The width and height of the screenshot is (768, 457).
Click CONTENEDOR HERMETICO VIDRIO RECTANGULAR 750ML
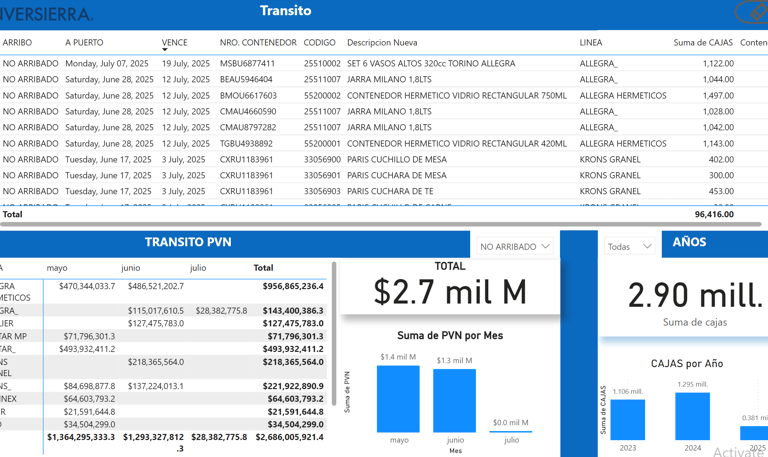tap(456, 96)
